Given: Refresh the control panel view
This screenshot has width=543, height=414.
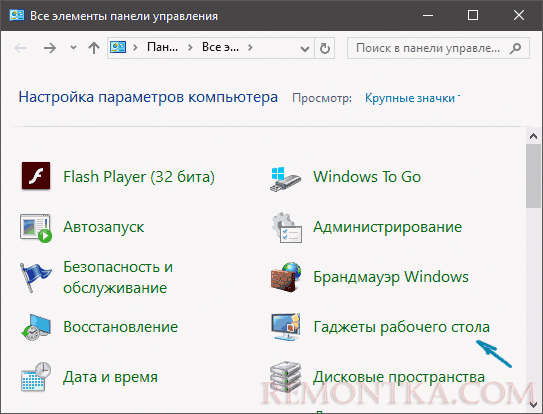Looking at the screenshot, I should click(324, 48).
